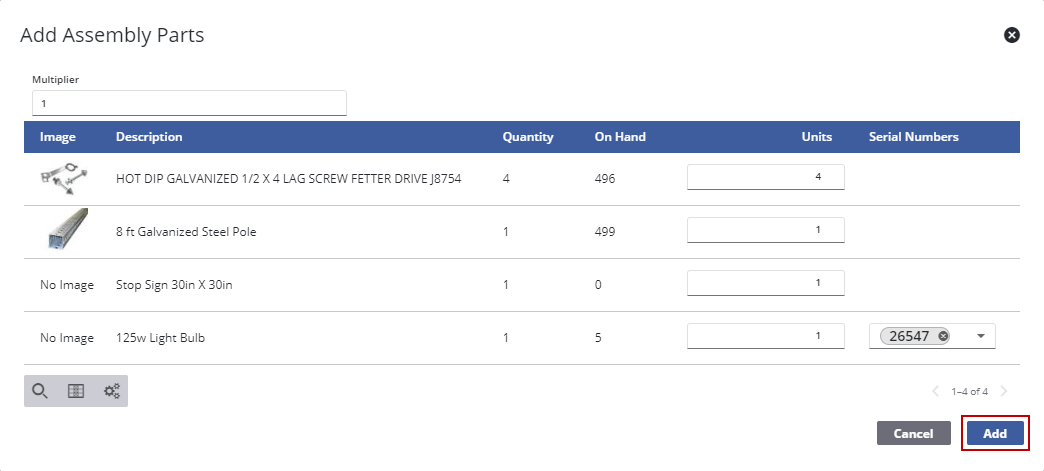This screenshot has height=471, width=1044.
Task: Edit Units field for Stop Sign row
Action: (766, 283)
